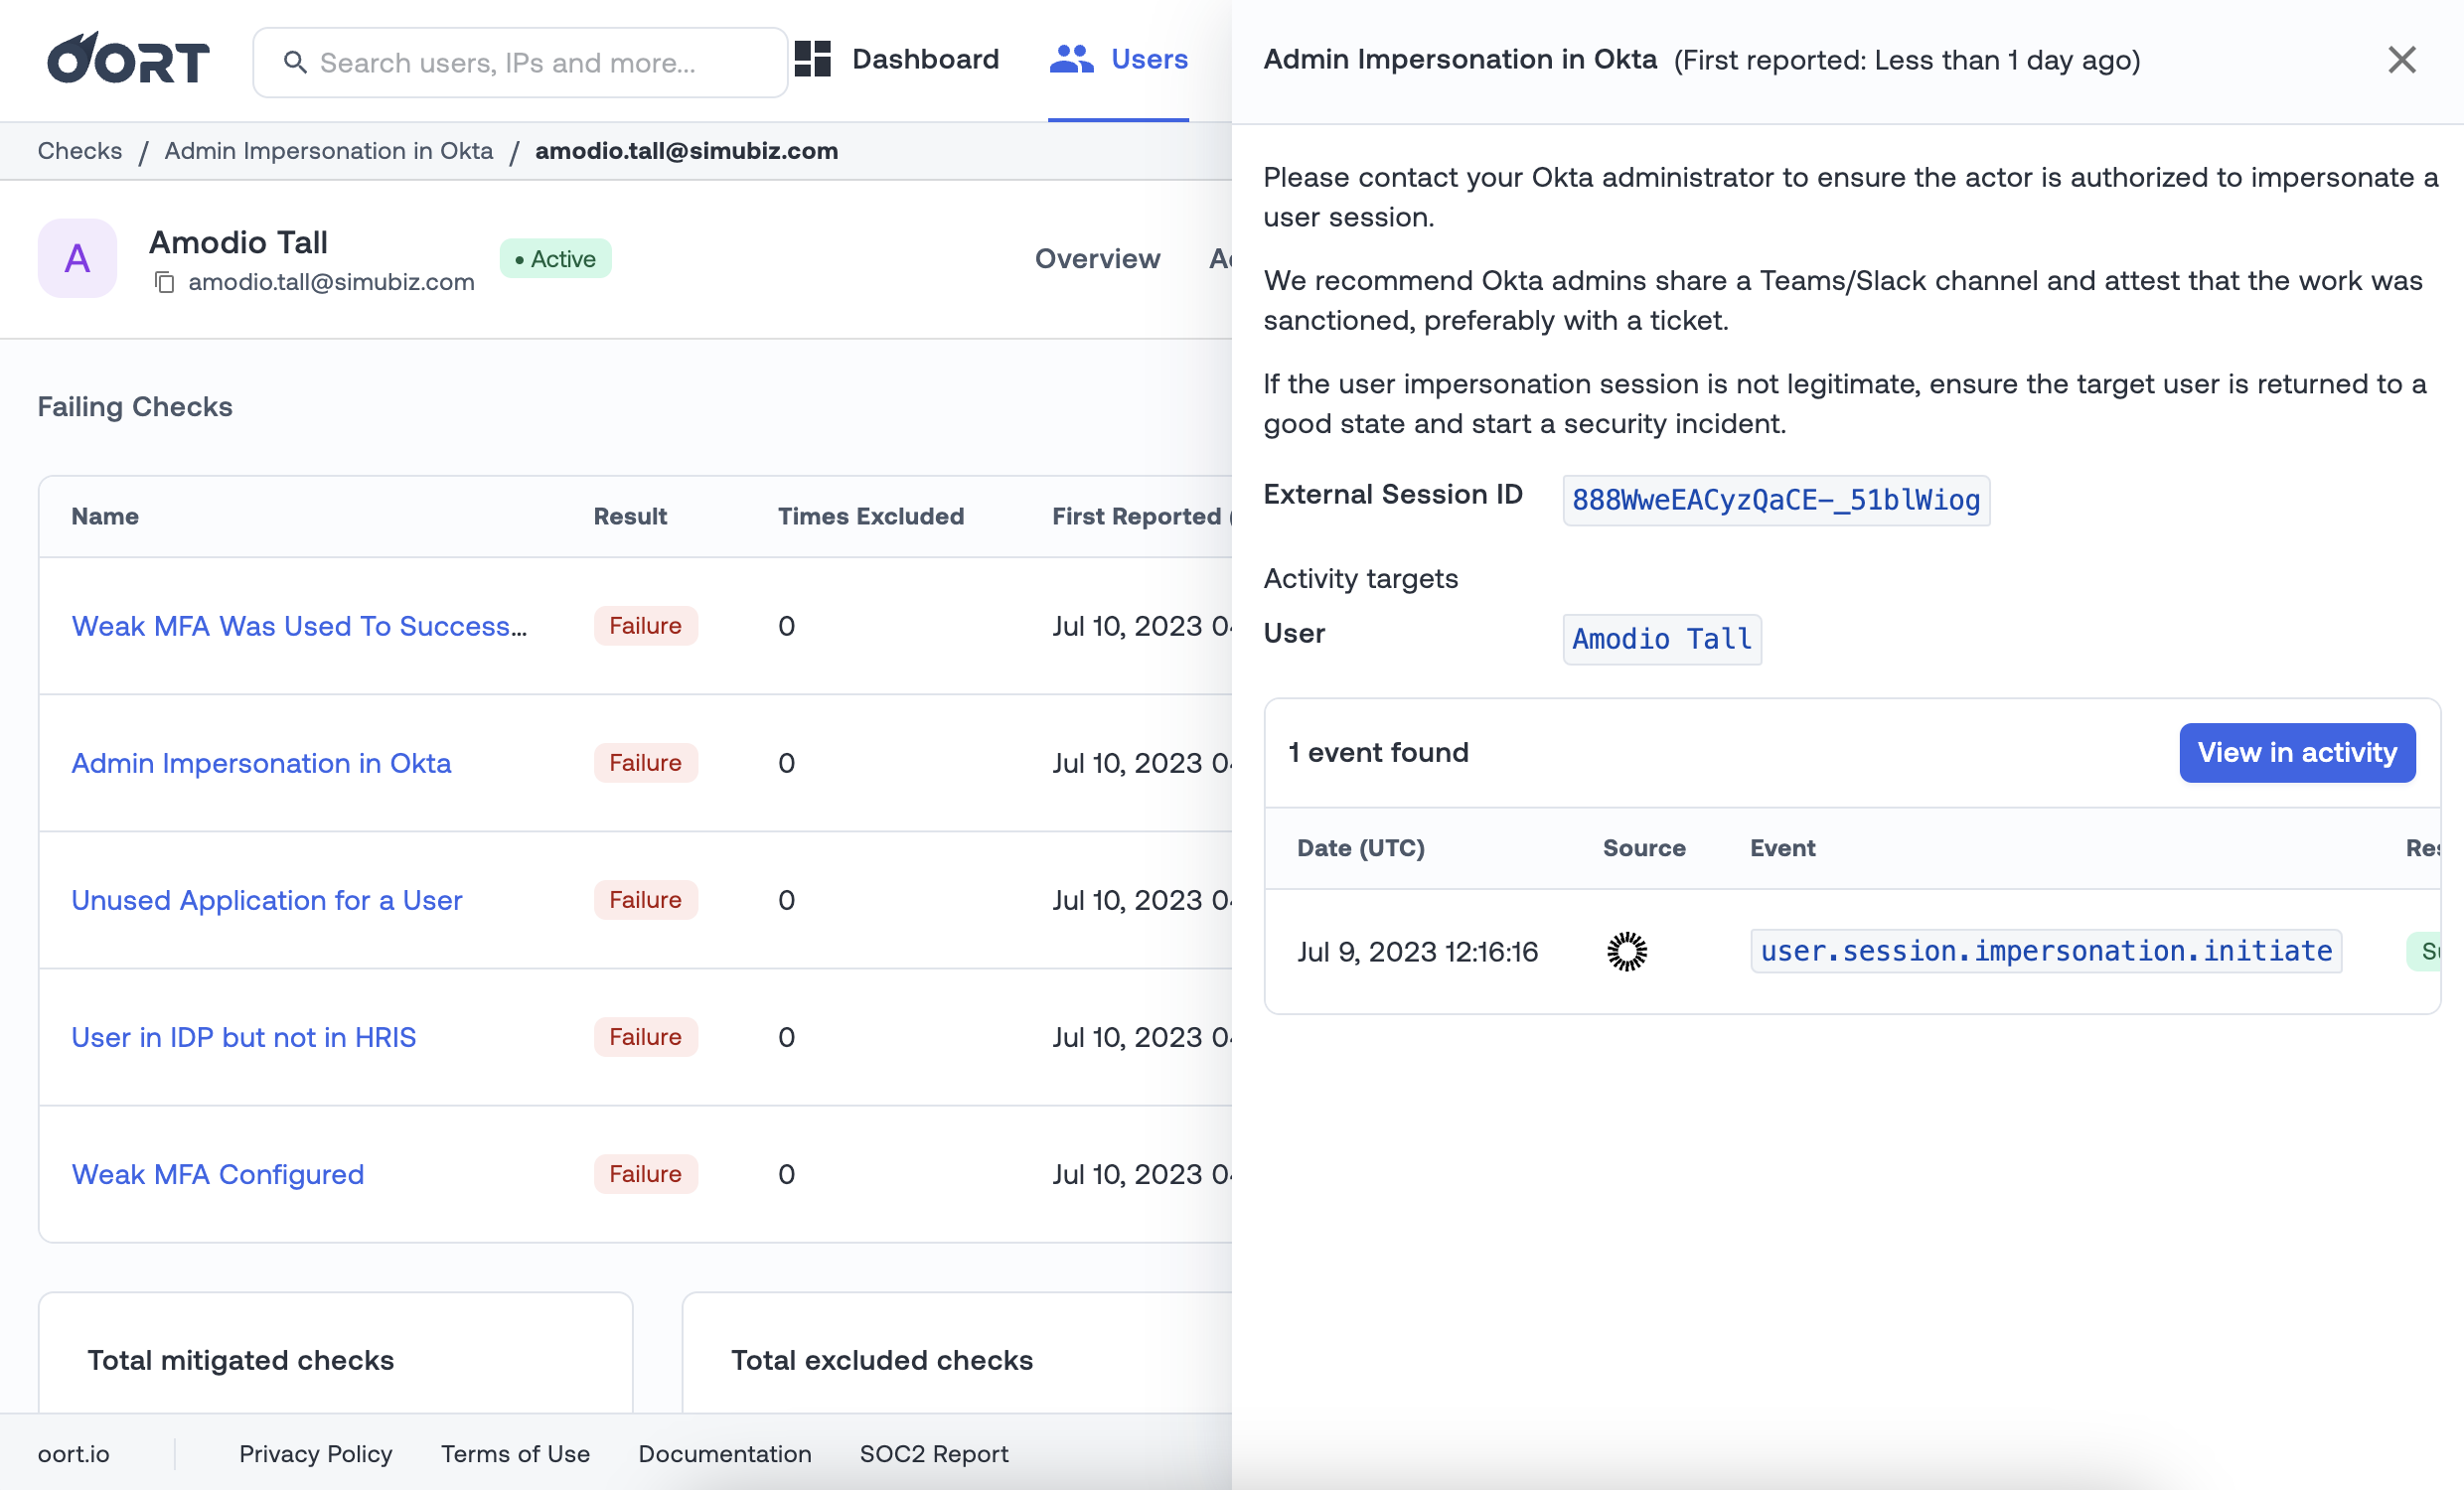2464x1490 pixels.
Task: Click the External Session ID value
Action: (x=1775, y=500)
